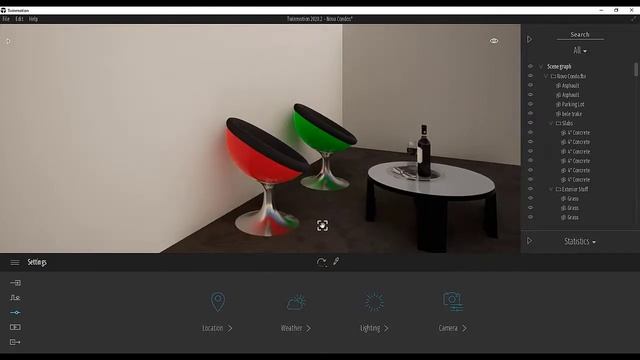Open the Import dock icon
The height and width of the screenshot is (360, 640).
[x=15, y=282]
